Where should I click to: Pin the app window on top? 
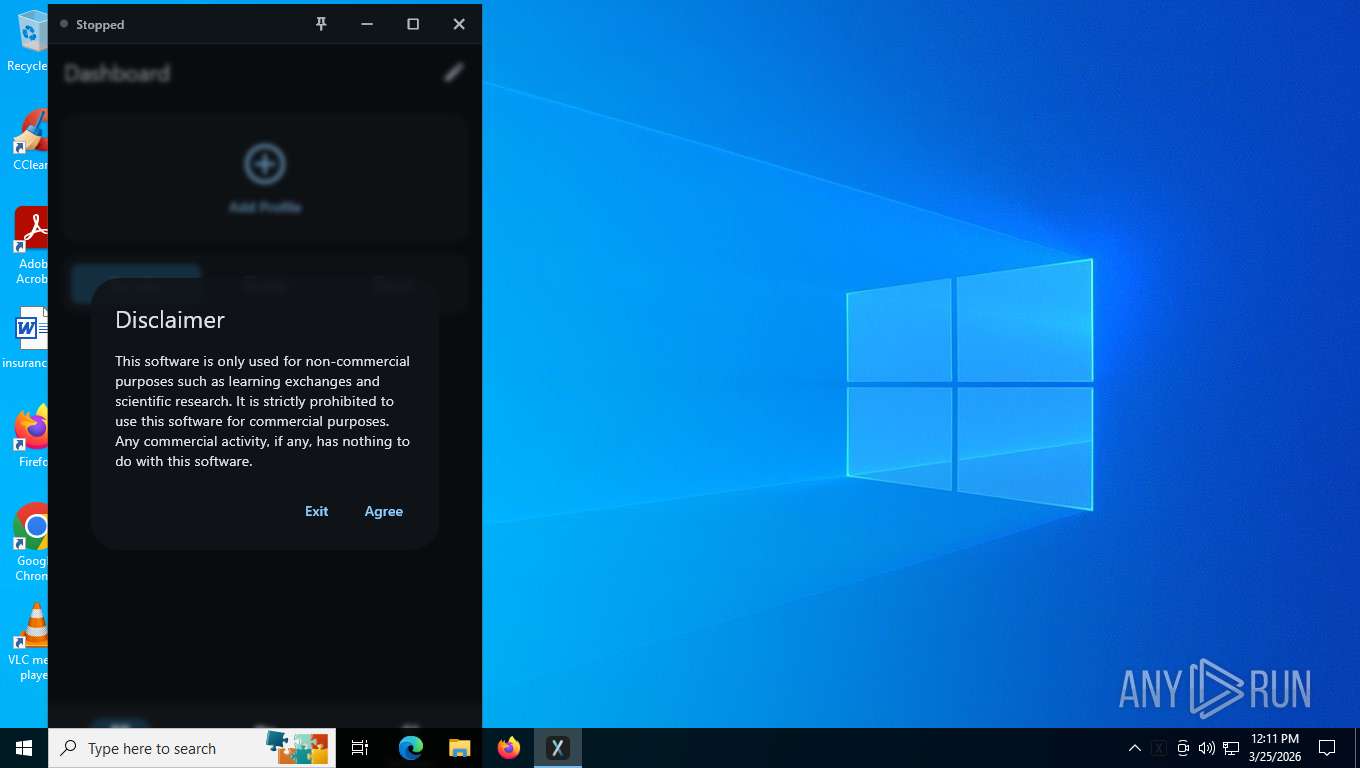point(321,24)
